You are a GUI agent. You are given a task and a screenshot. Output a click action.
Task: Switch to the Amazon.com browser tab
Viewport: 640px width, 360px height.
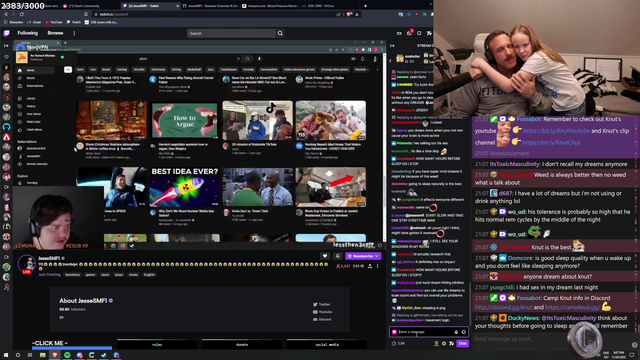click(270, 6)
